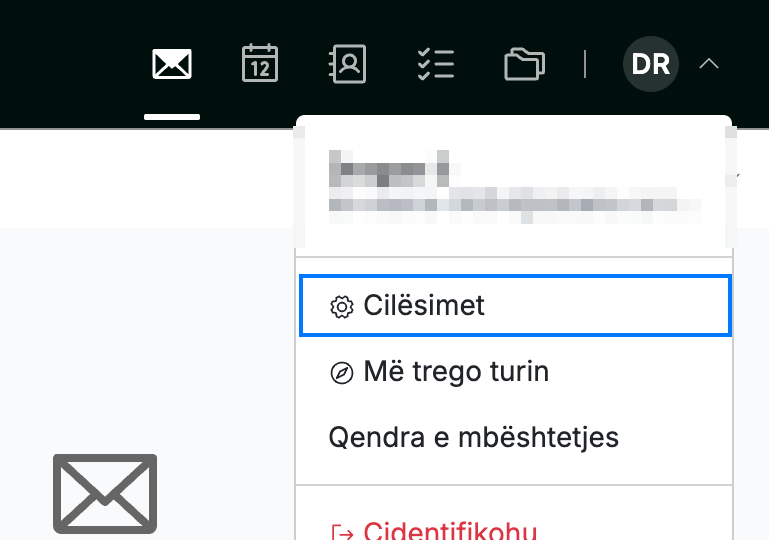Open the Tasks checklist icon
The height and width of the screenshot is (540, 769).
(x=436, y=64)
